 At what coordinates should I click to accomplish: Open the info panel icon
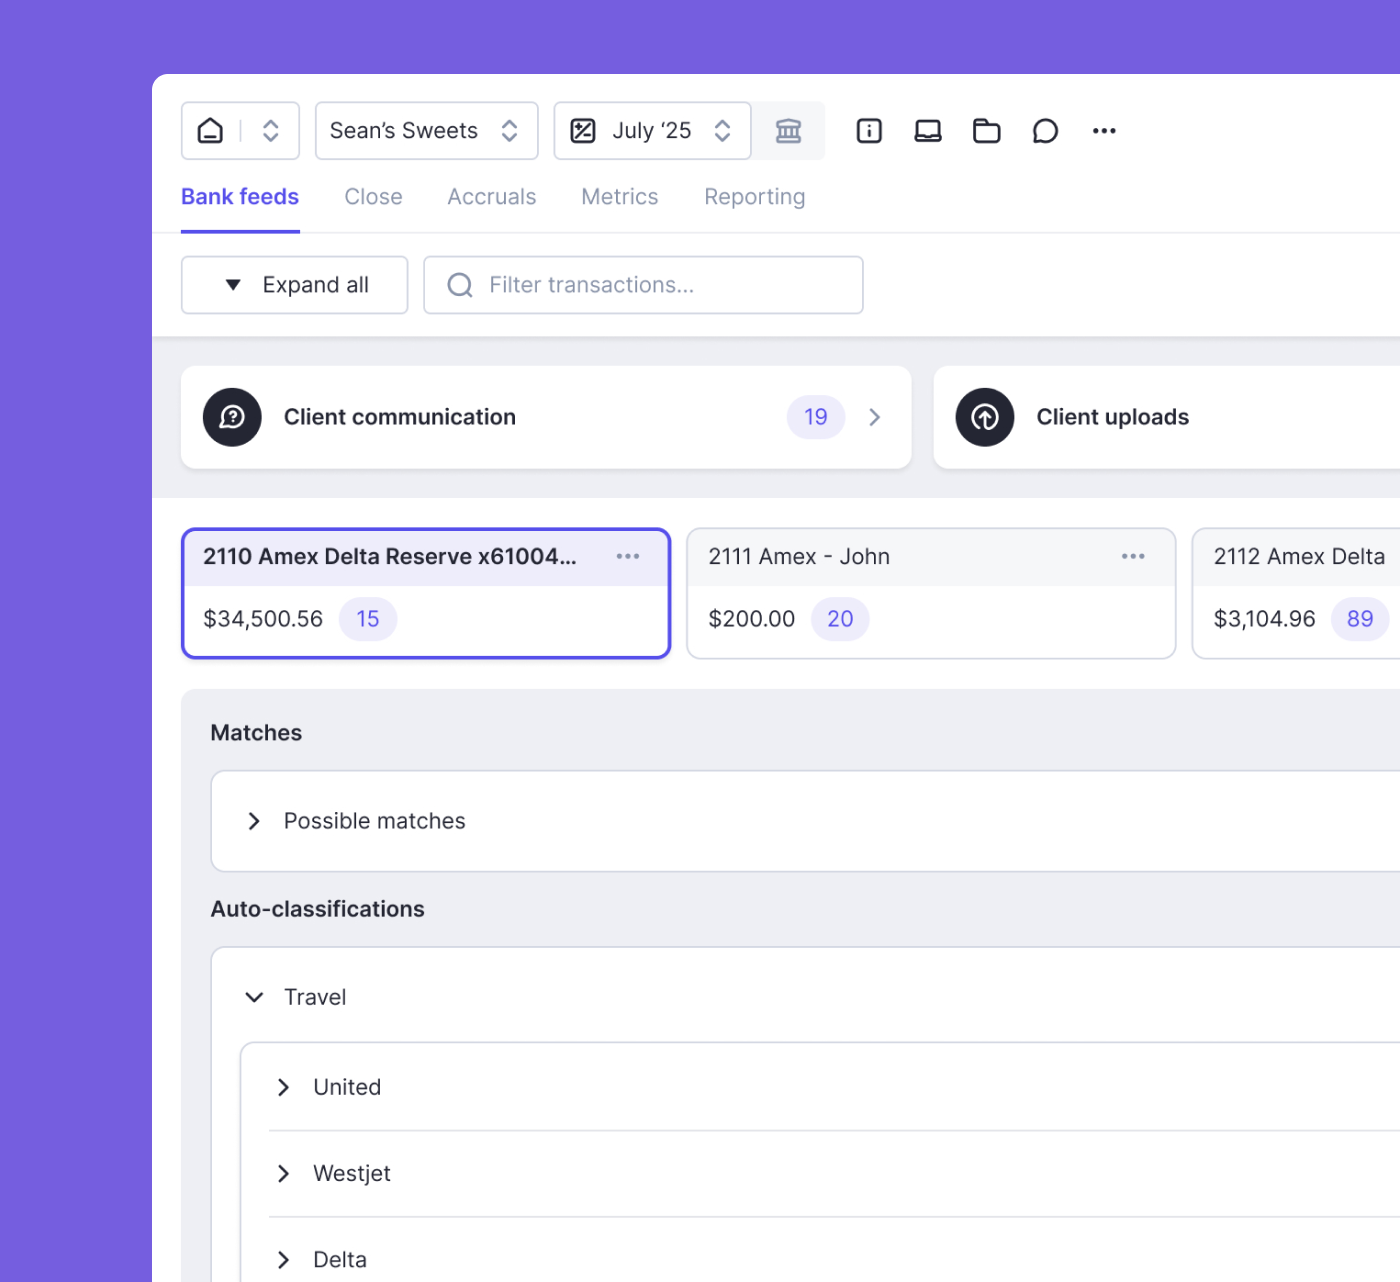pyautogui.click(x=869, y=131)
